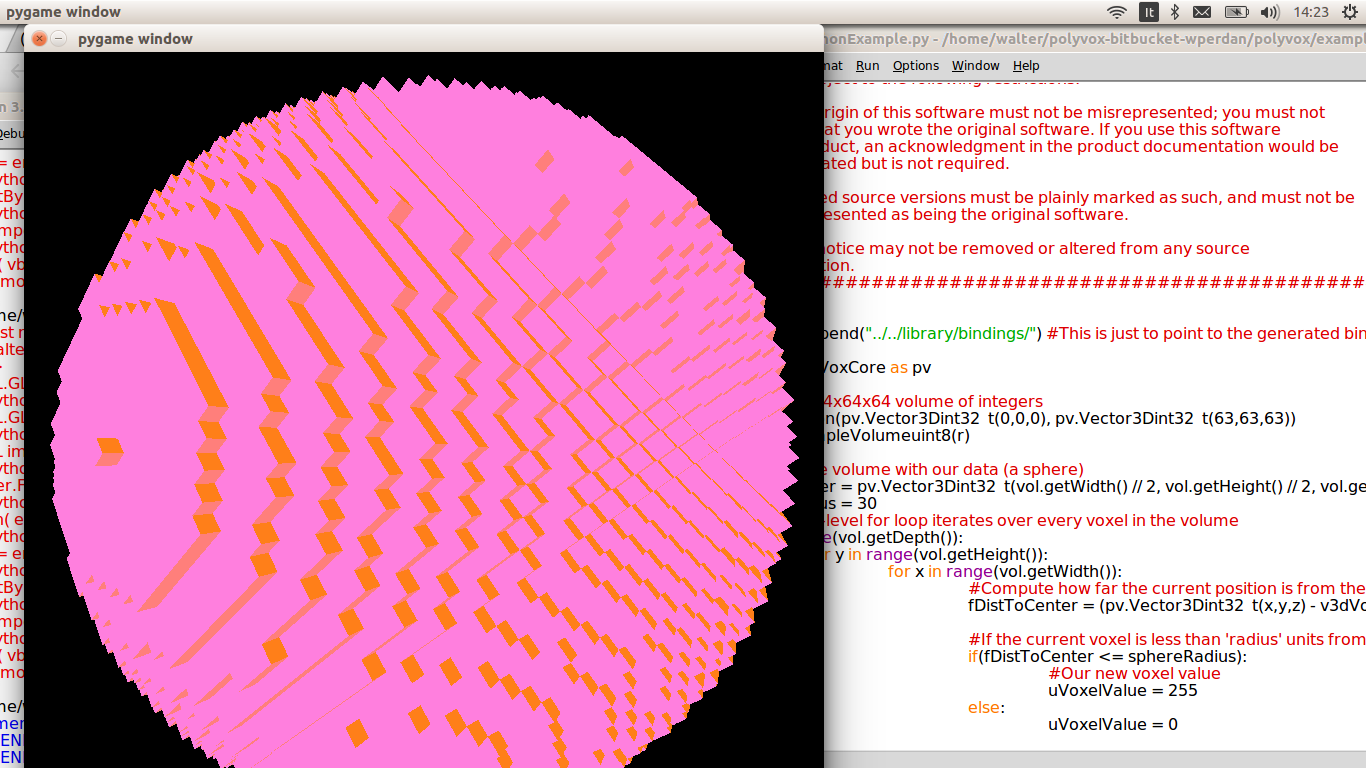Screen dimensions: 1366x768
Task: Click the 'It' keyboard layout indicator
Action: (x=1149, y=12)
